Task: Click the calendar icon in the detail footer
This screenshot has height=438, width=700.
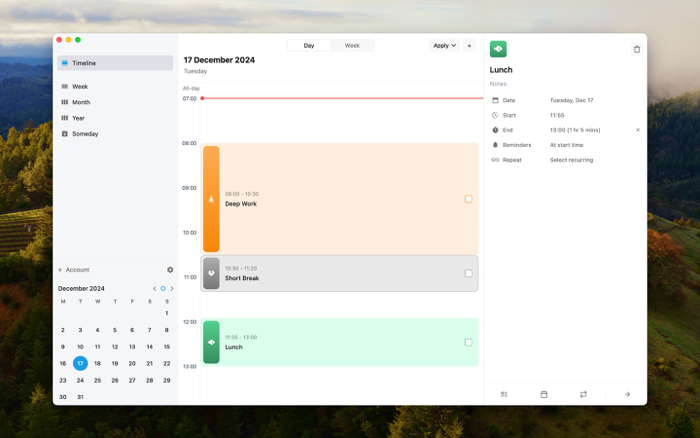Action: click(544, 394)
